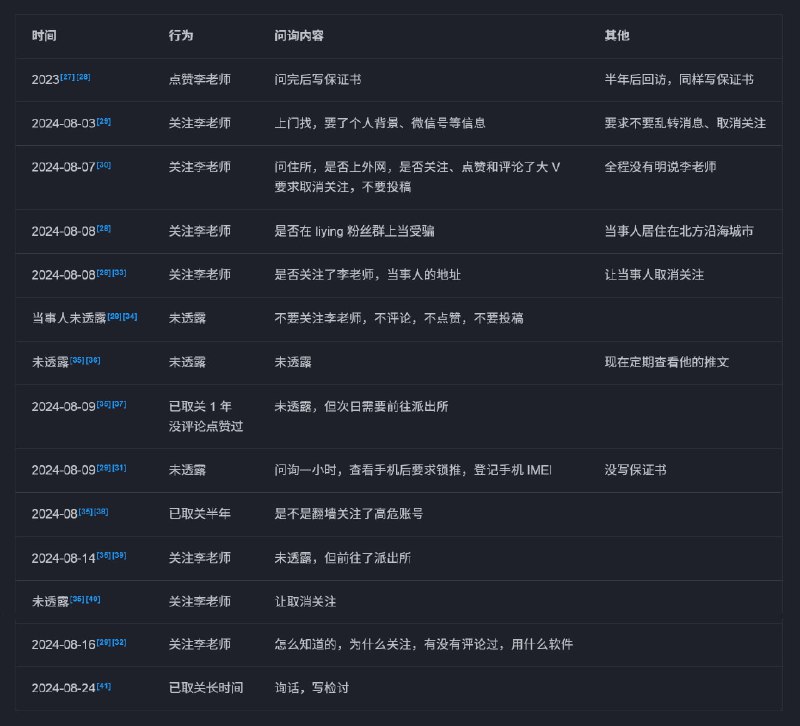The image size is (800, 726).
Task: Select the 行为 column header
Action: [x=178, y=33]
